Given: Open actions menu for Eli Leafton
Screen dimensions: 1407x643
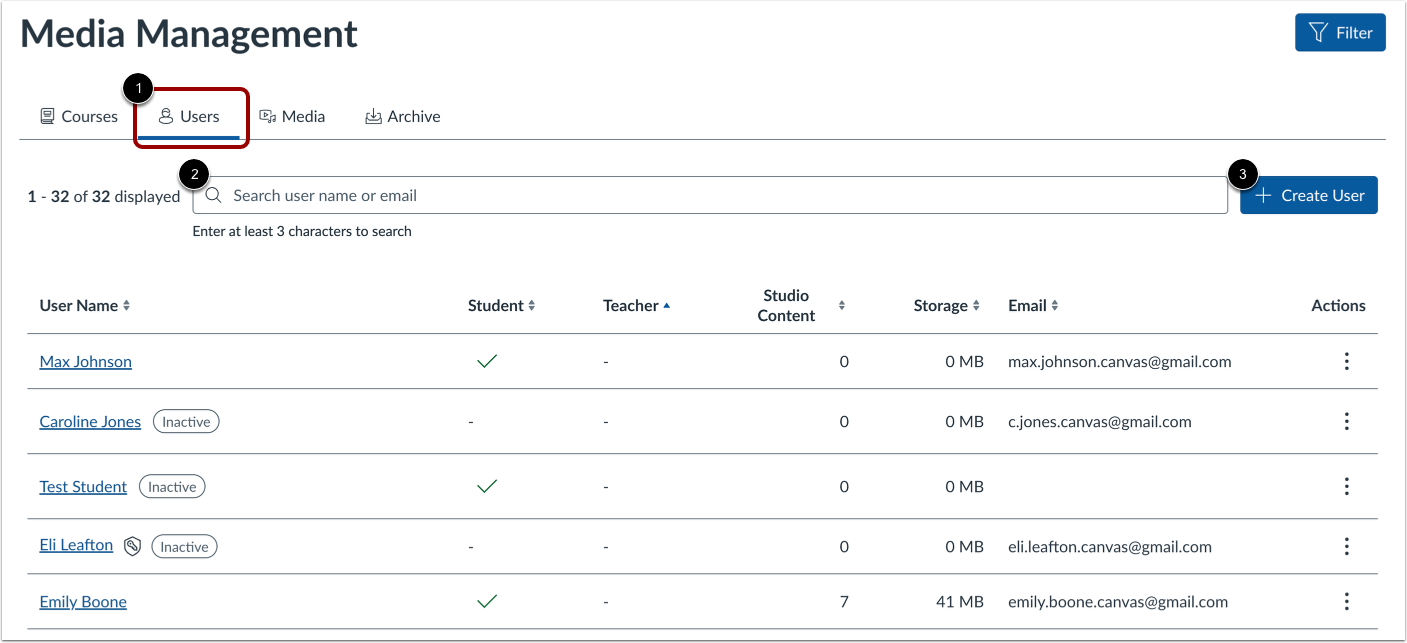Looking at the screenshot, I should pos(1347,547).
